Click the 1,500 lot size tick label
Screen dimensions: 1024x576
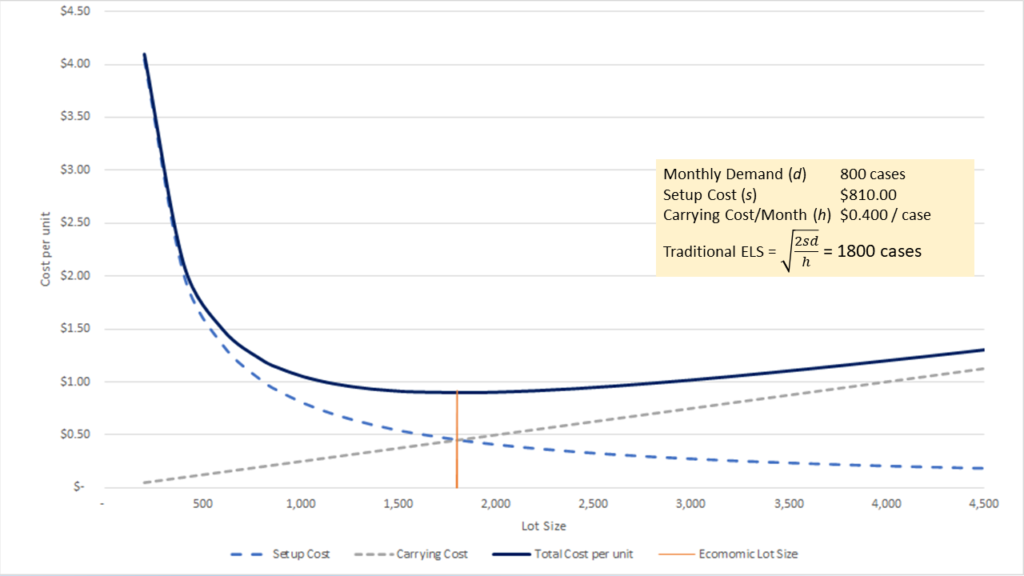coord(397,502)
